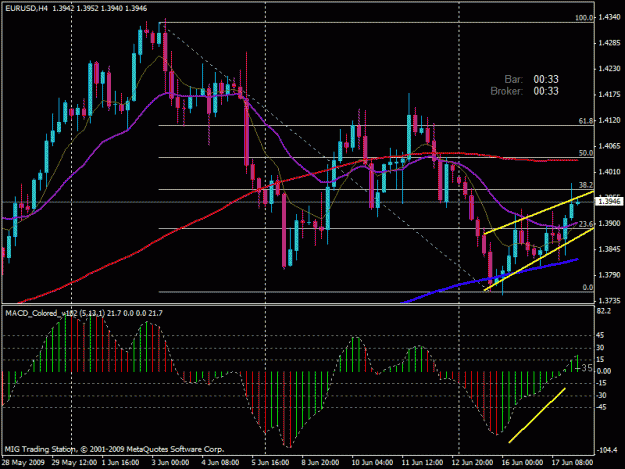Click the 11 Jun 12:00 time label
This screenshot has width=625, height=469.
422,463
